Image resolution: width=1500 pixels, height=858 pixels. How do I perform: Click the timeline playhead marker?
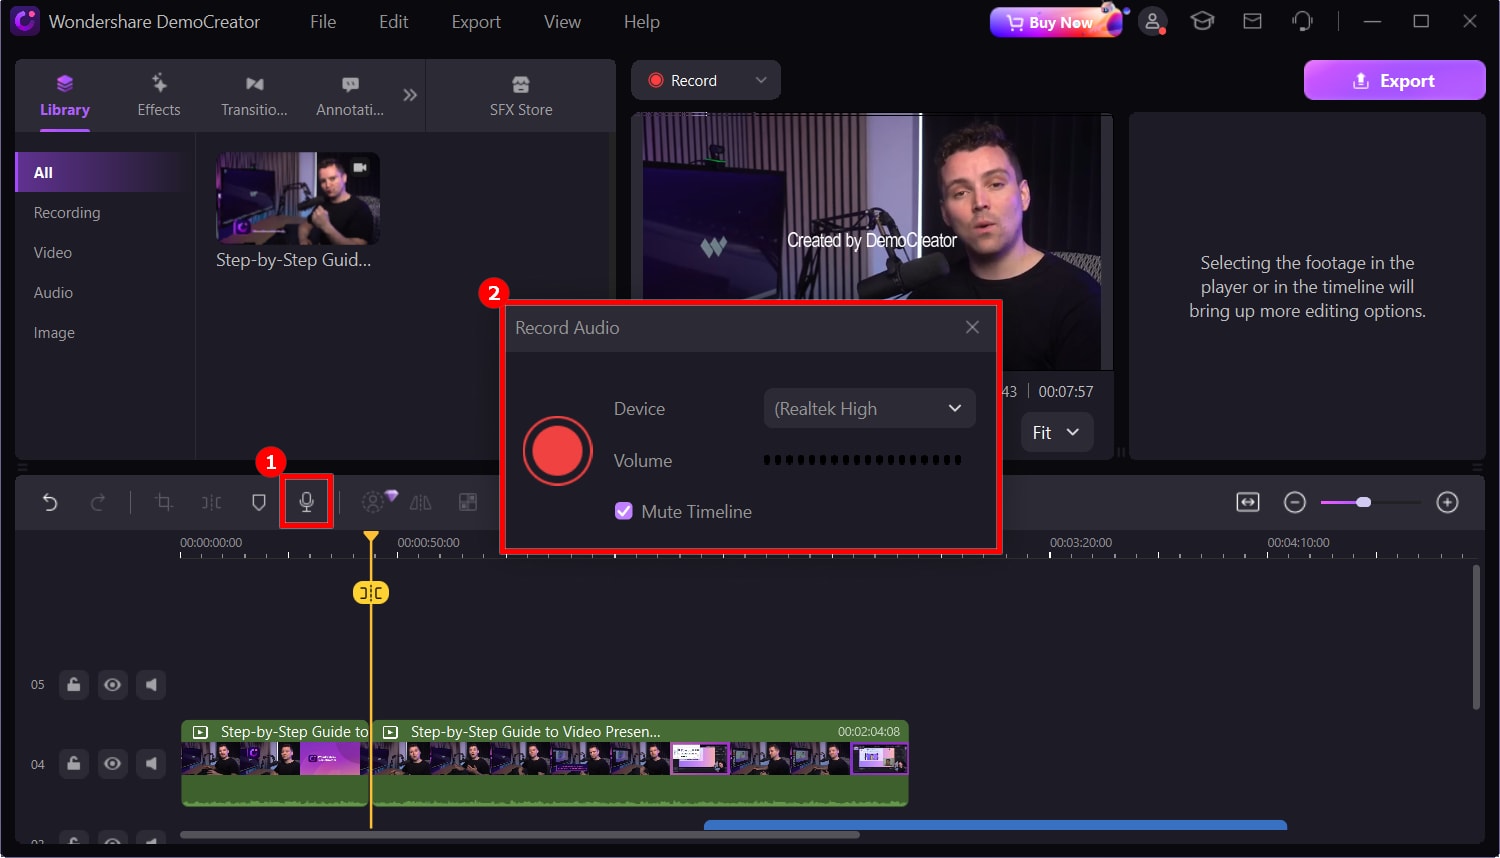(x=371, y=537)
